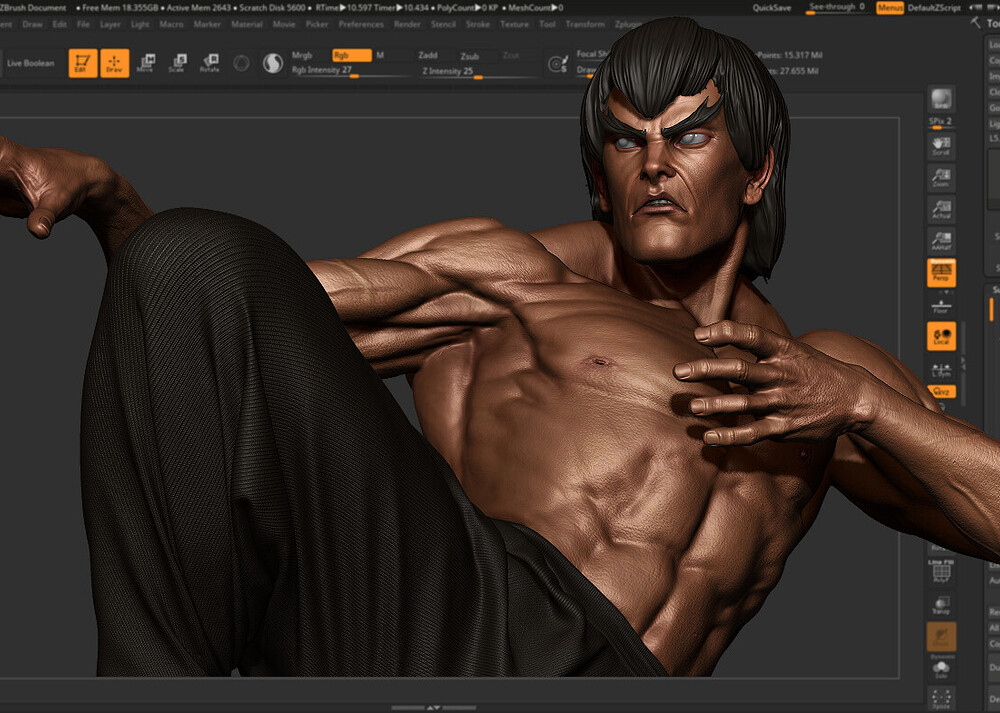Image resolution: width=1000 pixels, height=713 pixels.
Task: Open the Stroke menu
Action: [x=478, y=24]
